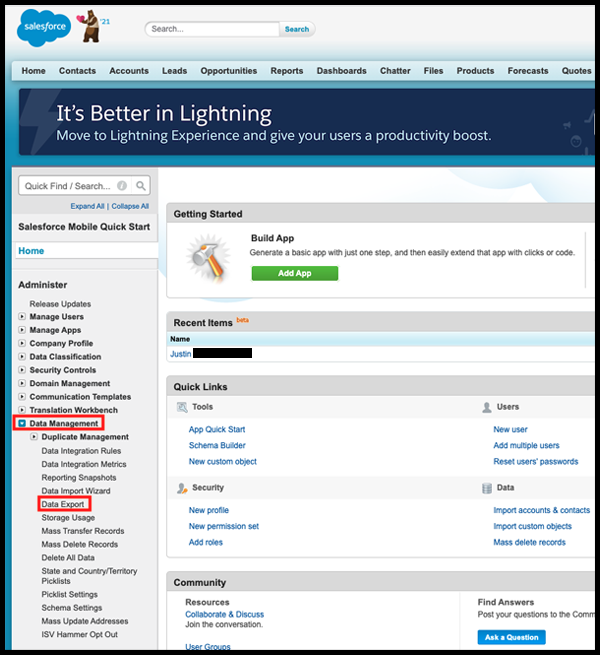This screenshot has height=655, width=600.
Task: Collapse the Data Management section arrow
Action: point(23,424)
